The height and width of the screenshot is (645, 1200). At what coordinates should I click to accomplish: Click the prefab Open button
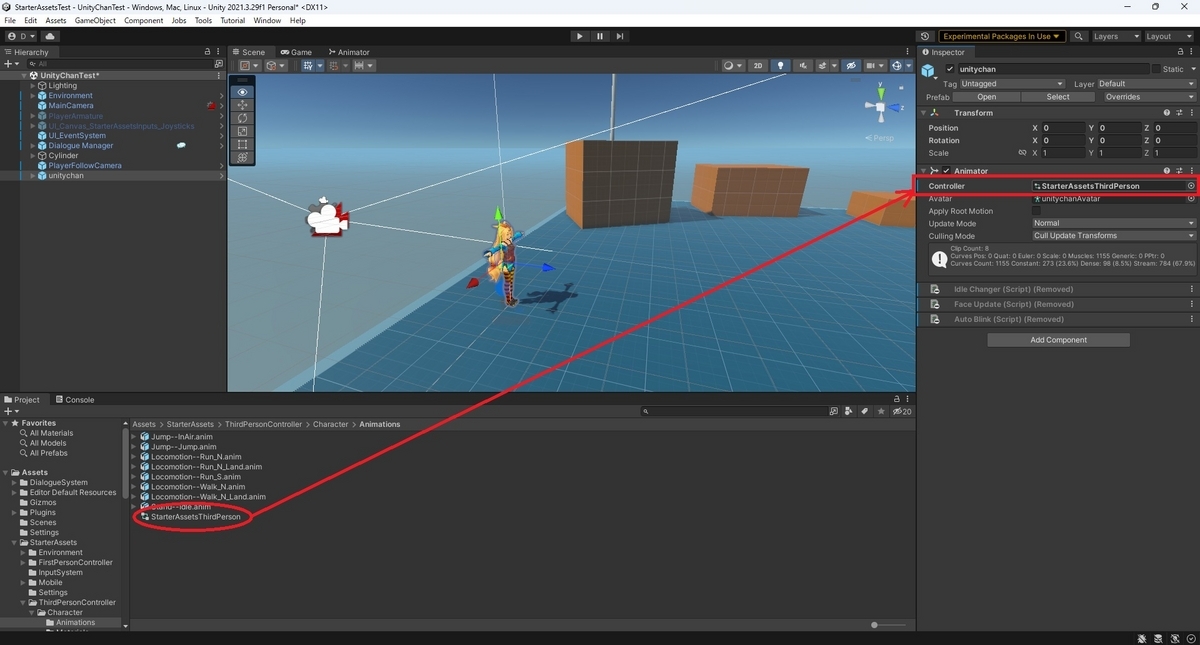tap(987, 97)
